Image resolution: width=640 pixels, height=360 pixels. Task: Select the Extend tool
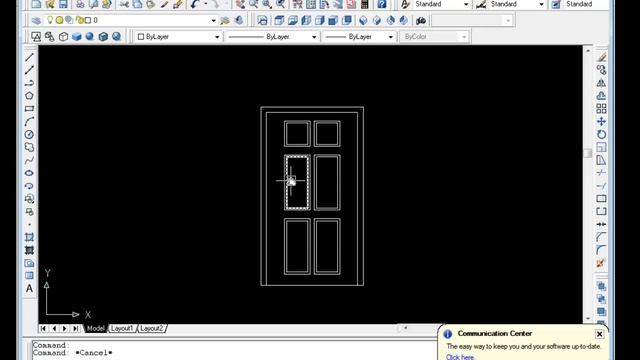tap(601, 186)
